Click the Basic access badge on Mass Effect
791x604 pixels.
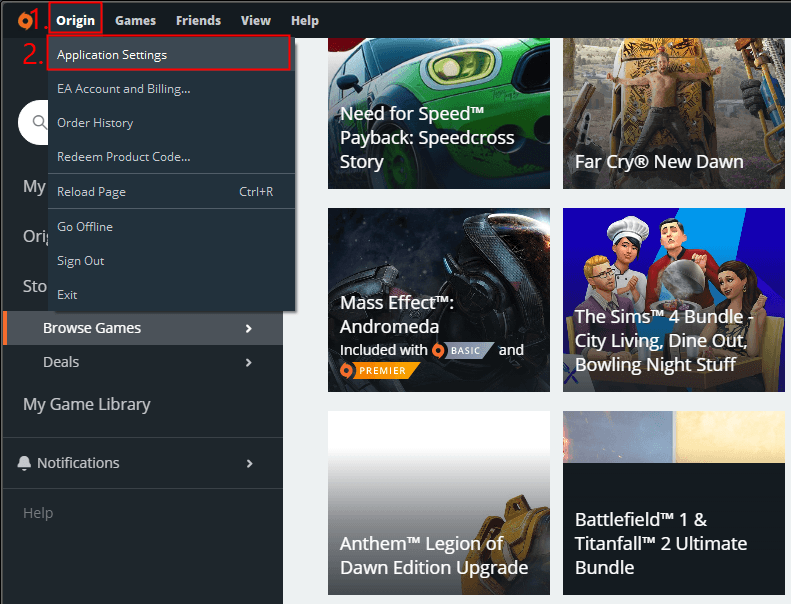point(463,350)
